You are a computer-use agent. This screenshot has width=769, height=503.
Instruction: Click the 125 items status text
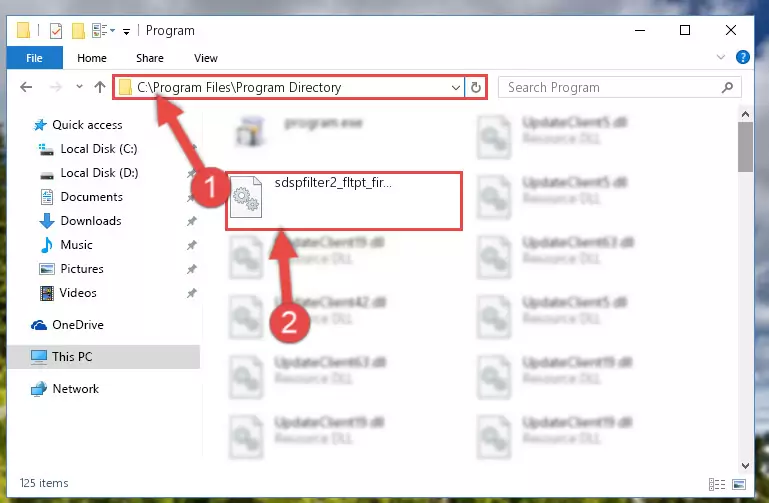44,483
